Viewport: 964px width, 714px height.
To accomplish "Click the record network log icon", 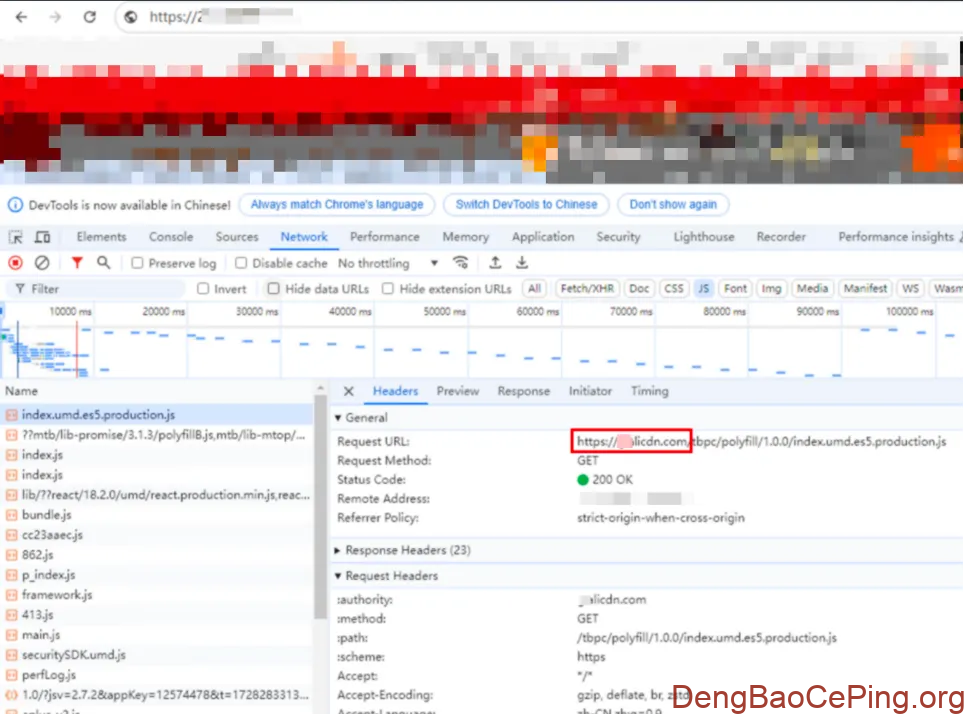I will point(16,263).
